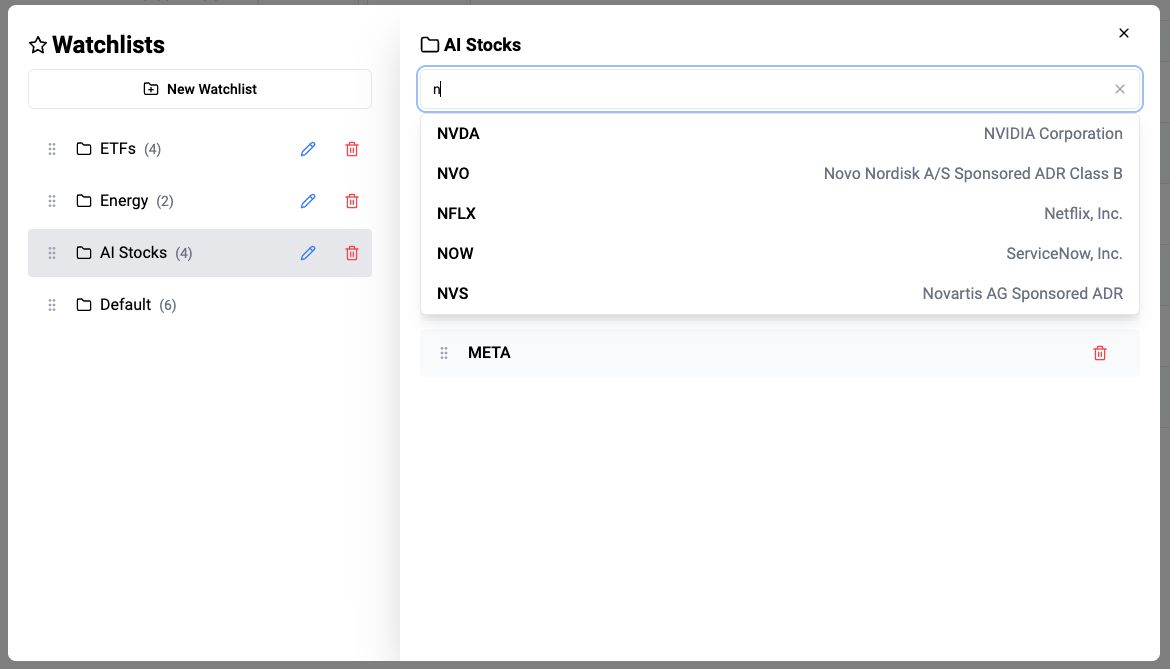1170x669 pixels.
Task: Clear the search field with the x icon
Action: tap(1120, 89)
